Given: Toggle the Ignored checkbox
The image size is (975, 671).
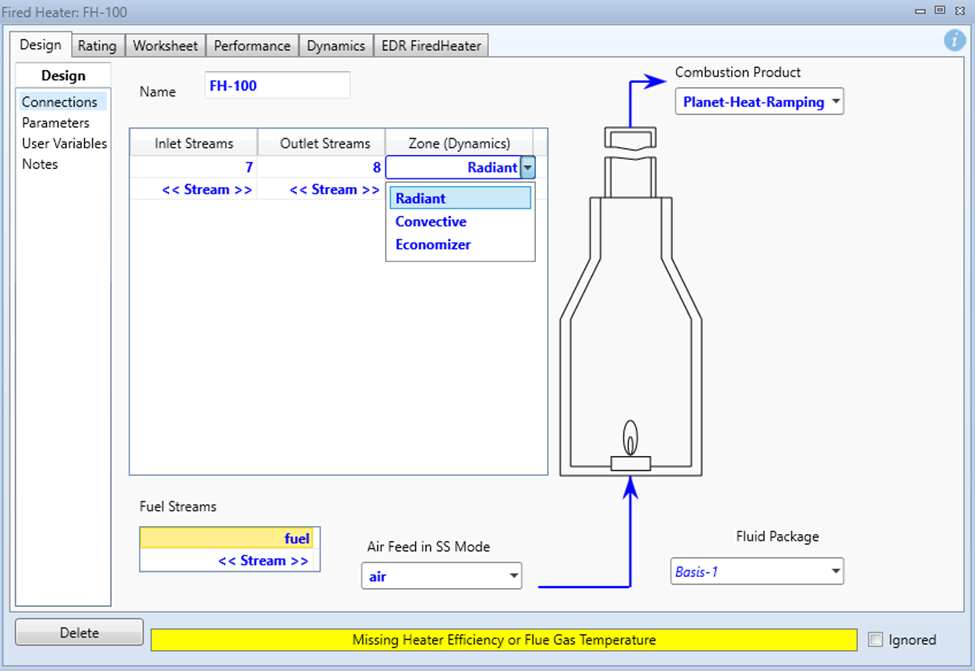Looking at the screenshot, I should [x=876, y=639].
